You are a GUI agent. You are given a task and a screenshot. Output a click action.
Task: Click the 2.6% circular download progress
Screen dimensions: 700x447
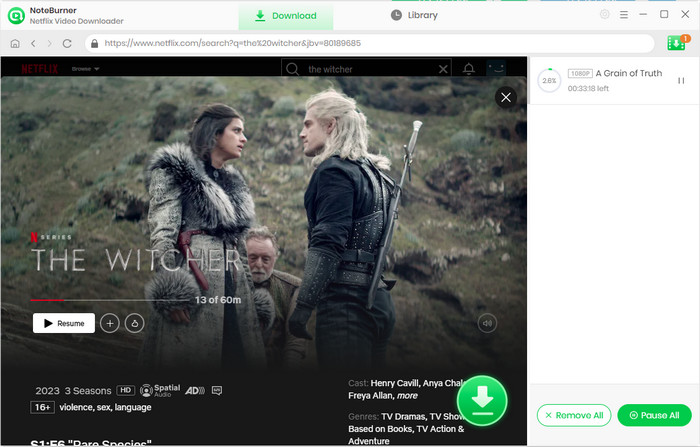(x=549, y=80)
